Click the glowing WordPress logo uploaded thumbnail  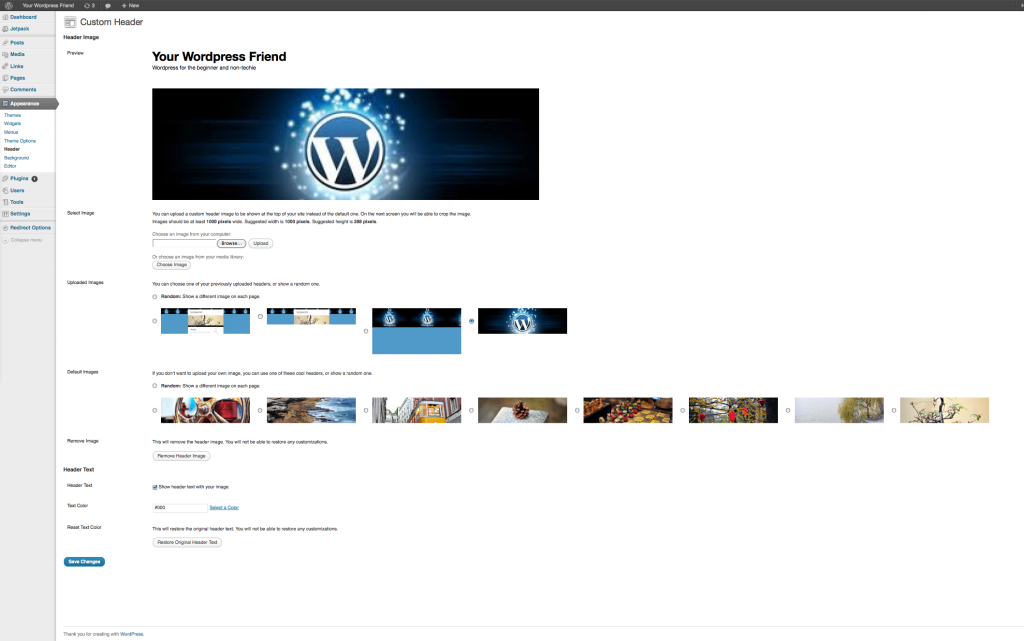click(522, 321)
